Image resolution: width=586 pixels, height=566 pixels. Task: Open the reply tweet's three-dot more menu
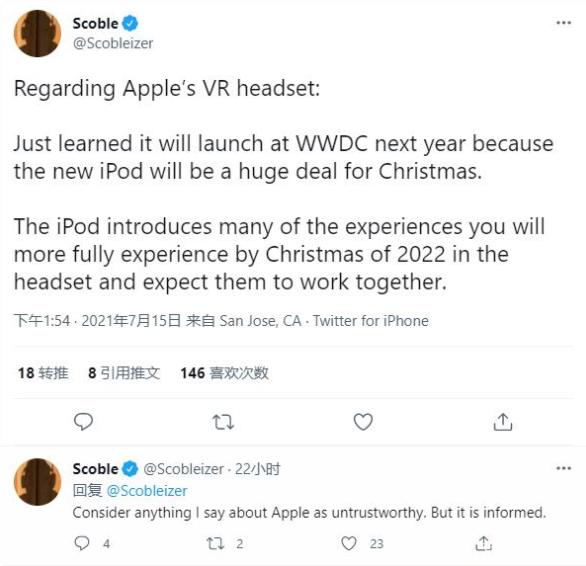564,468
